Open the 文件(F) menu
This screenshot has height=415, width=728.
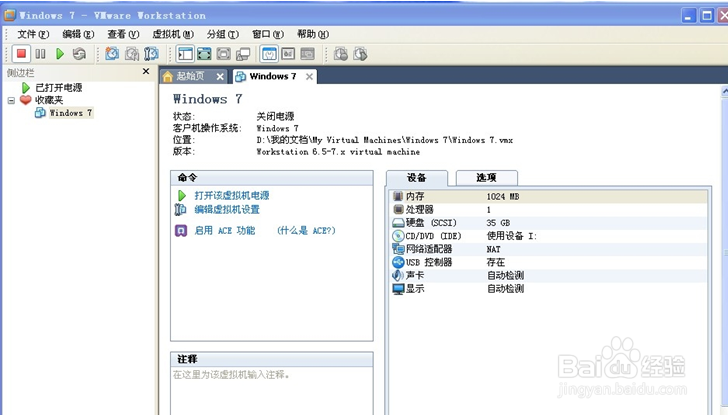pos(33,34)
